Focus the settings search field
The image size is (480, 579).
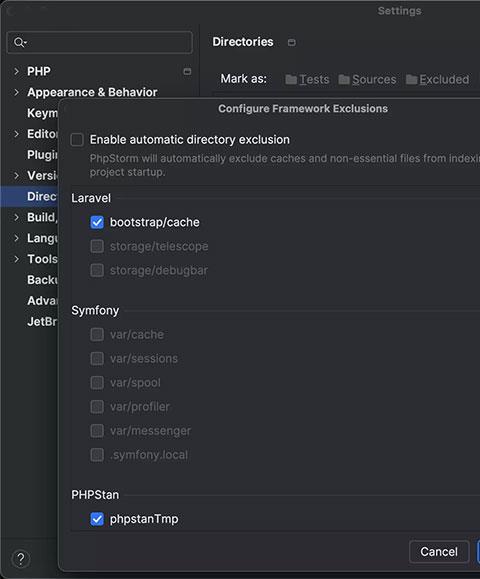tap(99, 42)
